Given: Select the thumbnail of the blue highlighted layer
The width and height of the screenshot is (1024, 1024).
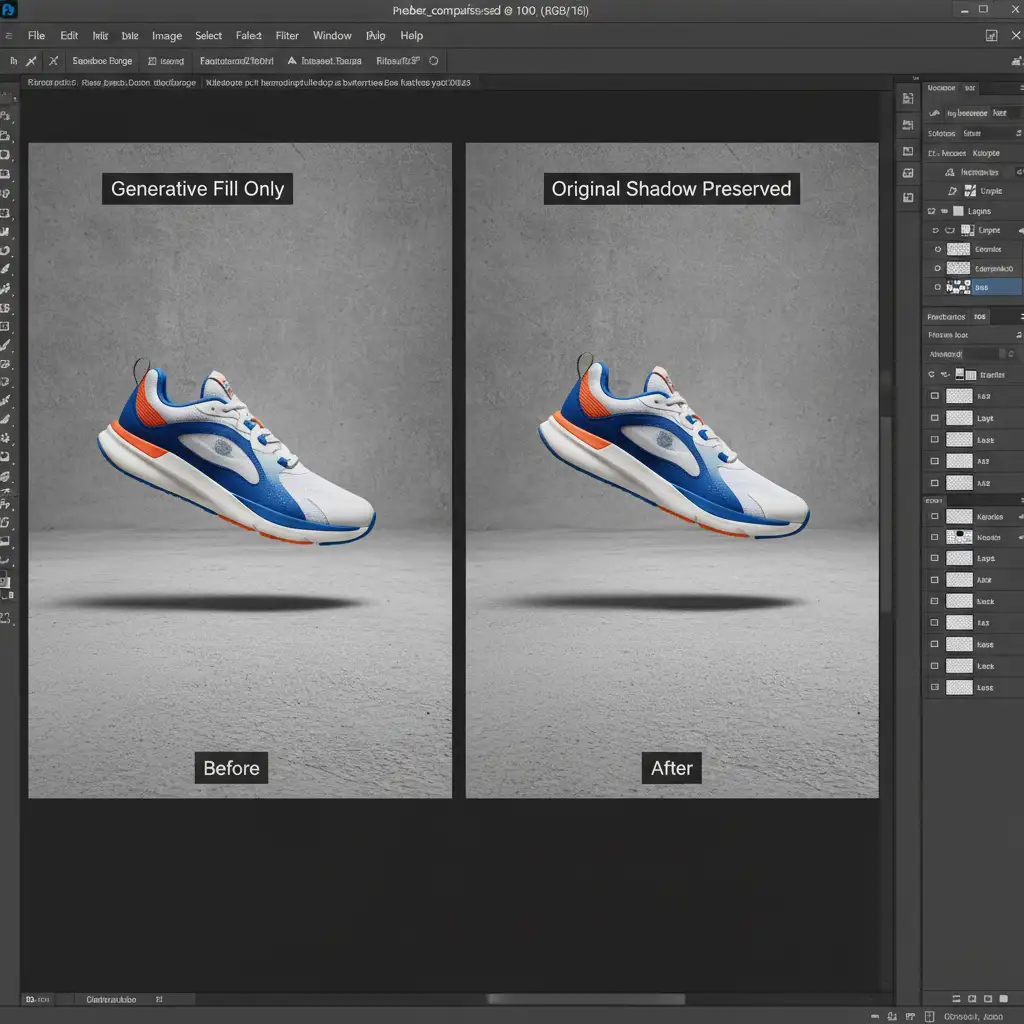Looking at the screenshot, I should coord(958,287).
